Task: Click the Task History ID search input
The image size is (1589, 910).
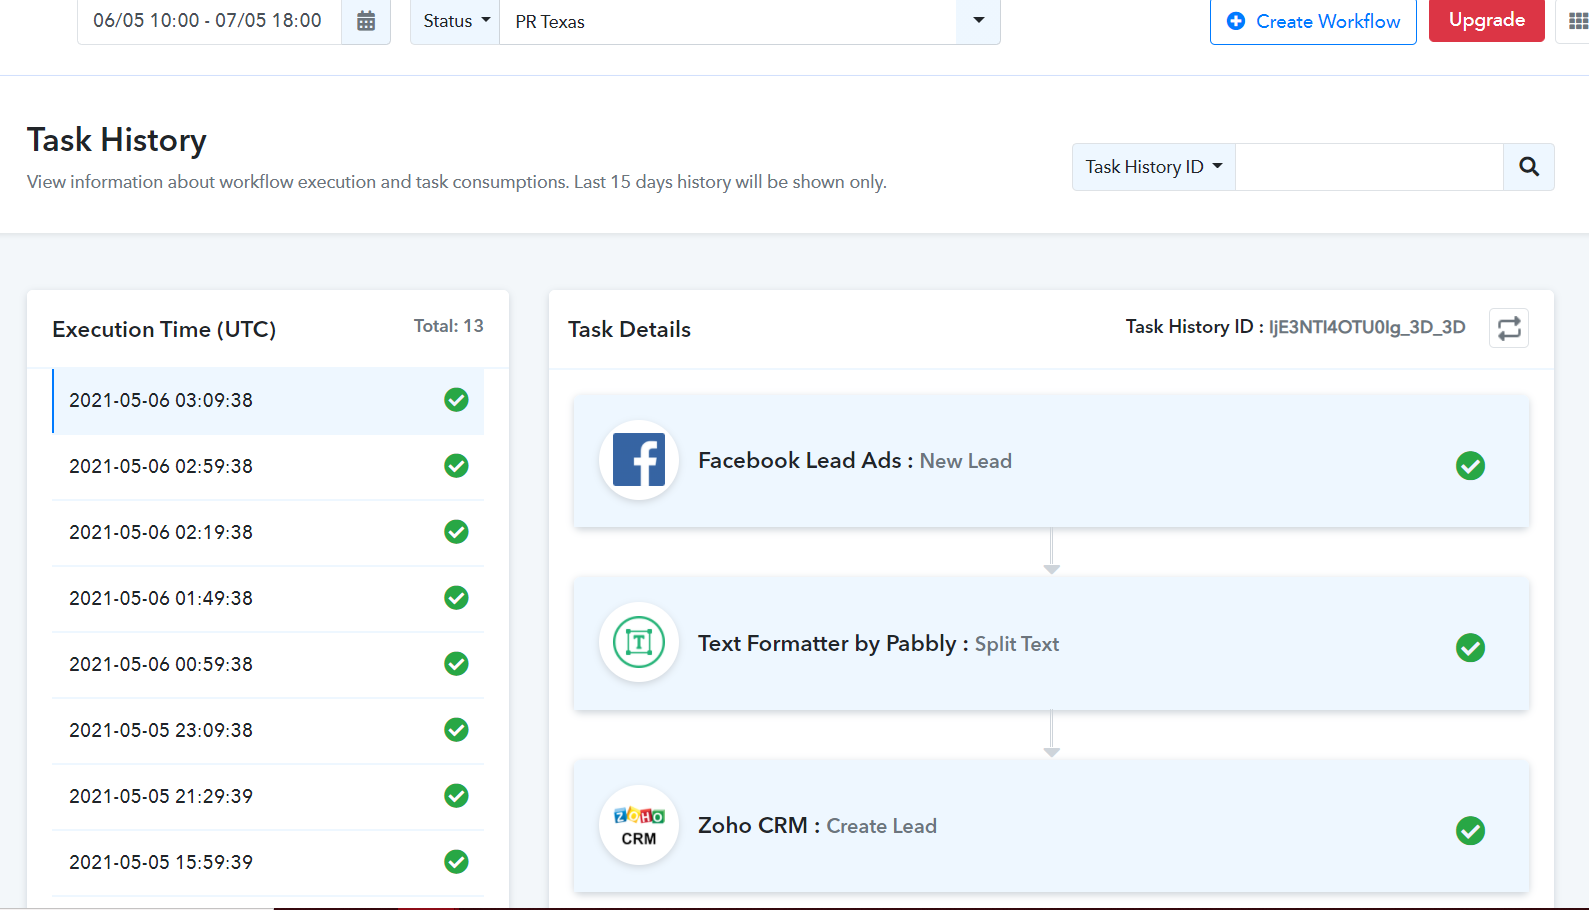Action: [x=1369, y=167]
